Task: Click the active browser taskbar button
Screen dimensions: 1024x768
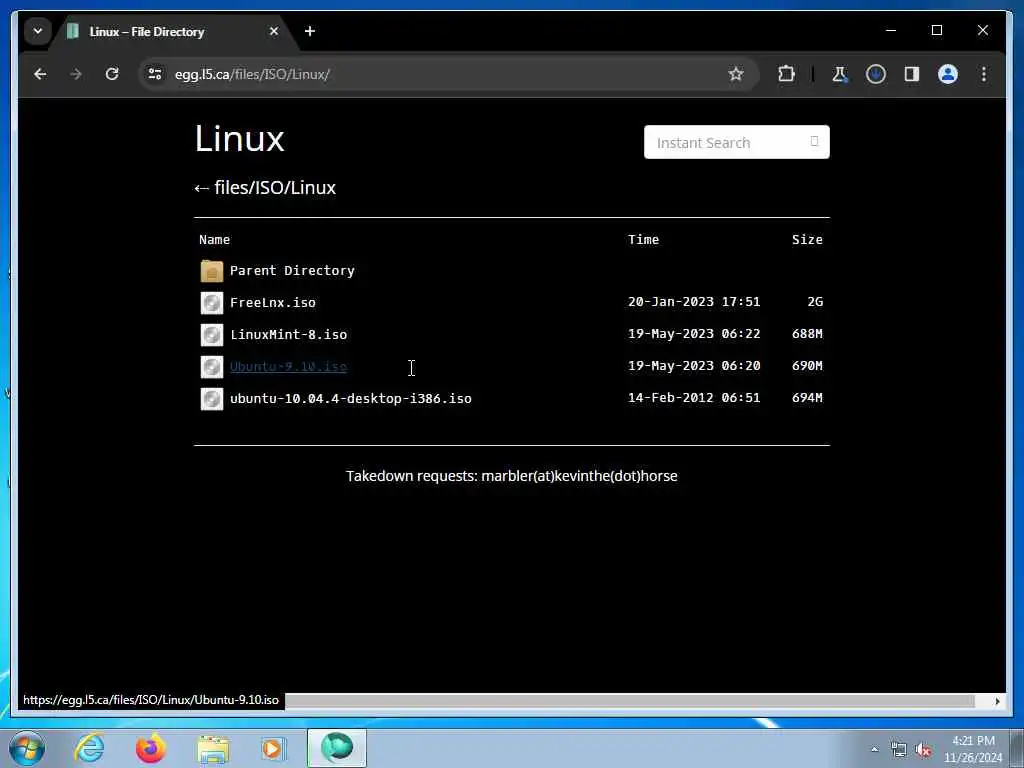Action: pos(337,748)
